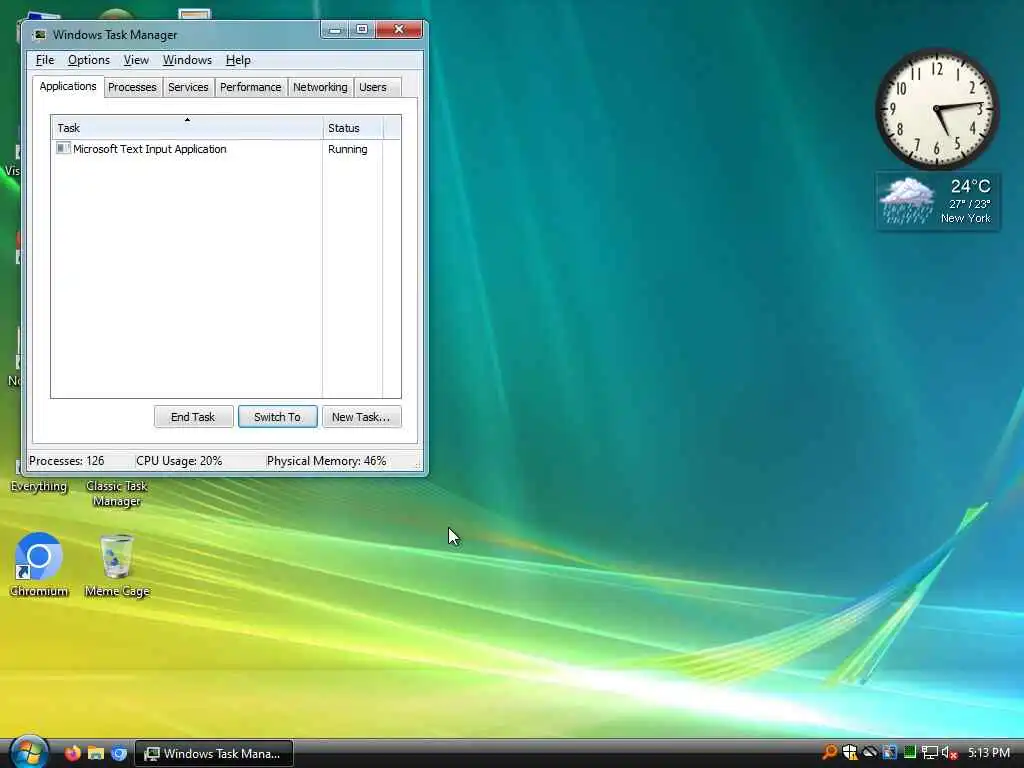1024x768 pixels.
Task: Click the blue sidebar tray icon
Action: (889, 752)
